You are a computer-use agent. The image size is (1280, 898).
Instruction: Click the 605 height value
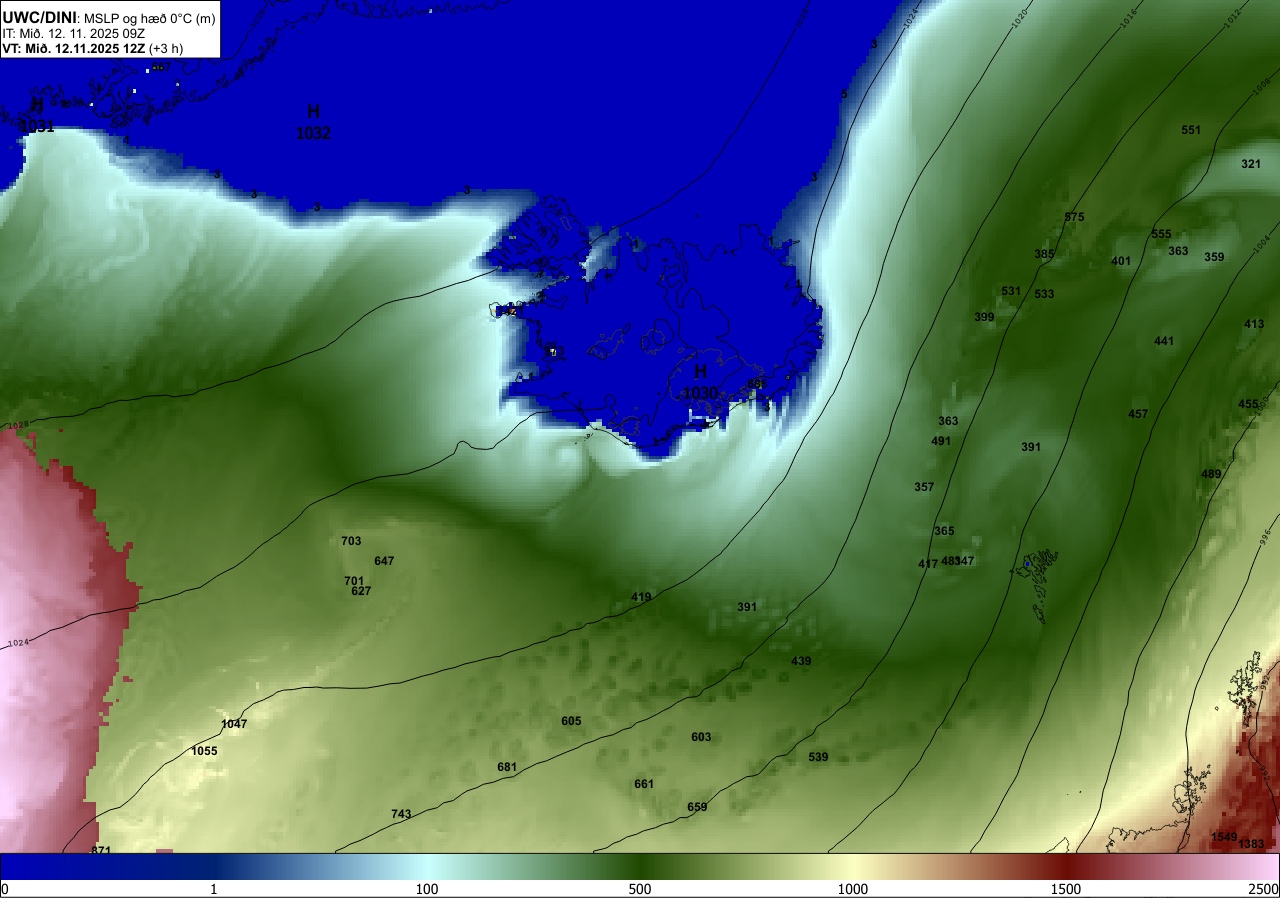click(x=571, y=721)
